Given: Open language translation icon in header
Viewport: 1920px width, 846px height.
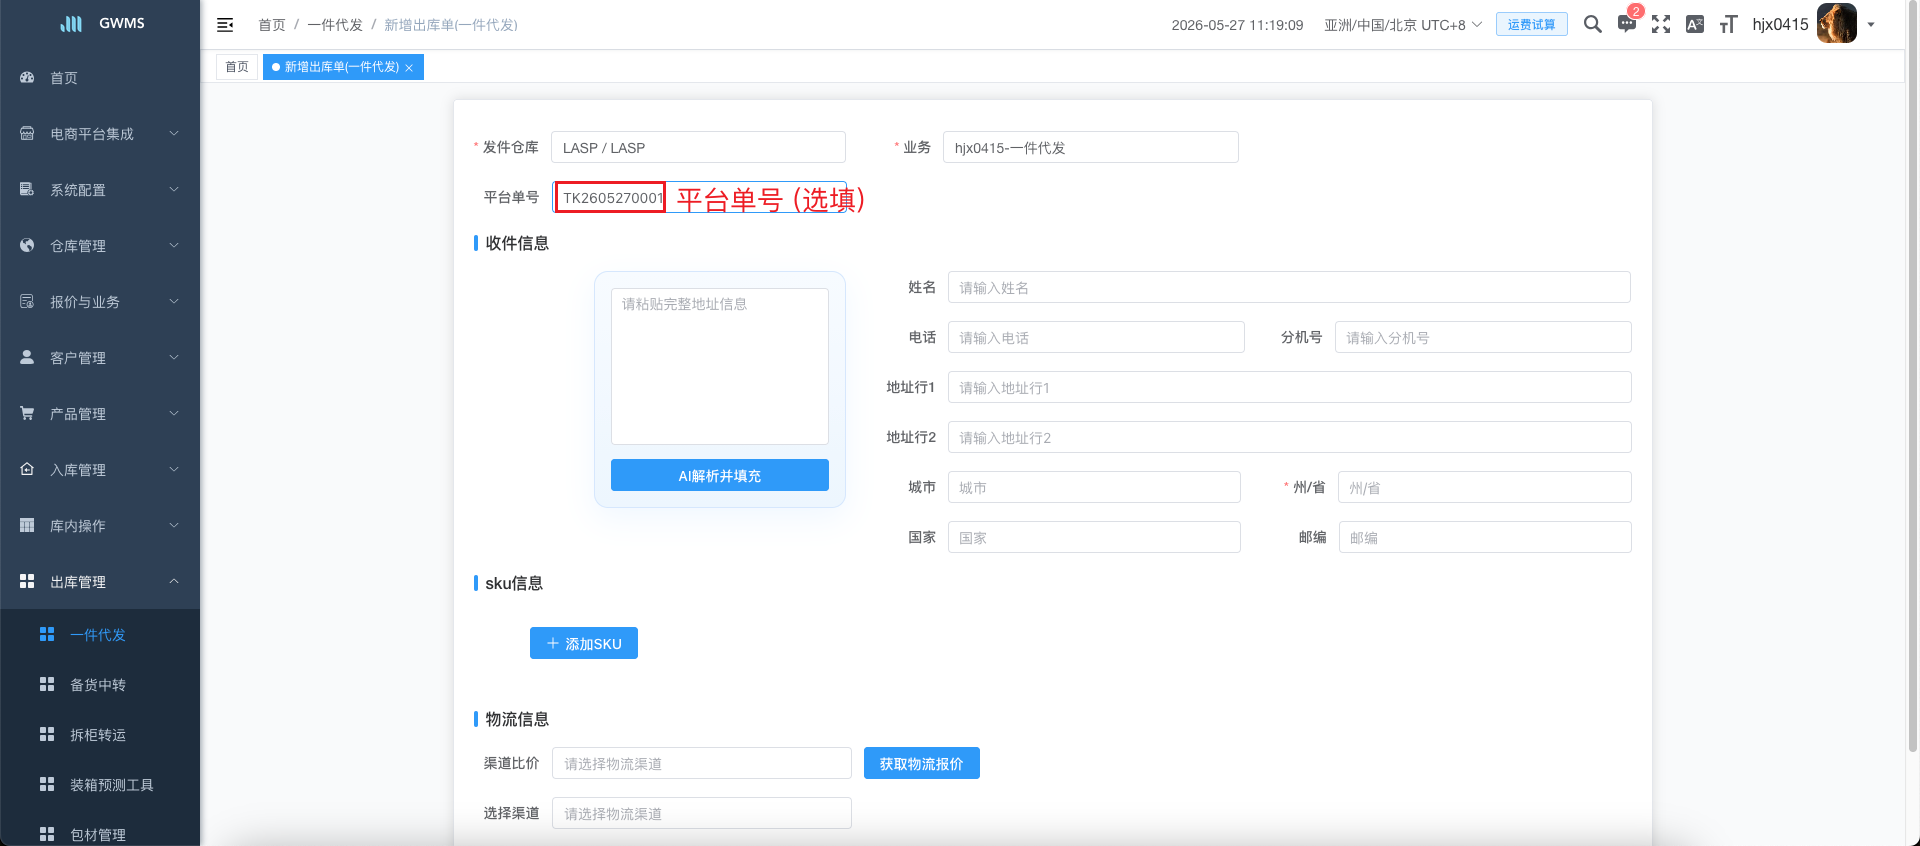Looking at the screenshot, I should (x=1695, y=24).
